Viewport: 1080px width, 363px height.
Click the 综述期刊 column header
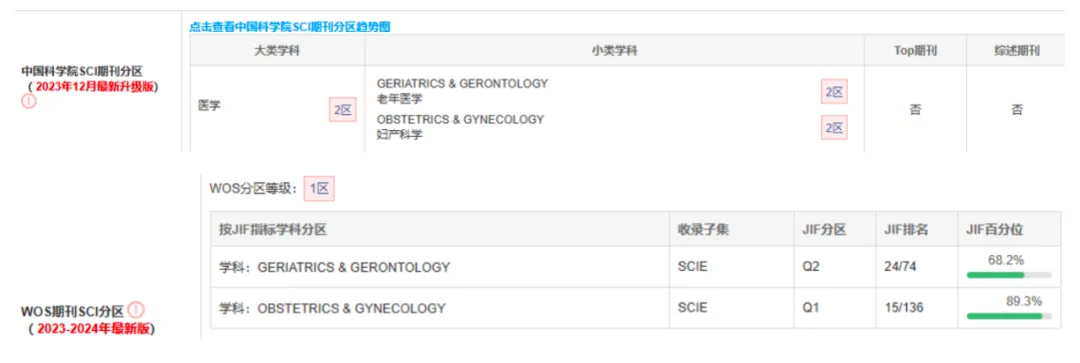coord(1016,51)
